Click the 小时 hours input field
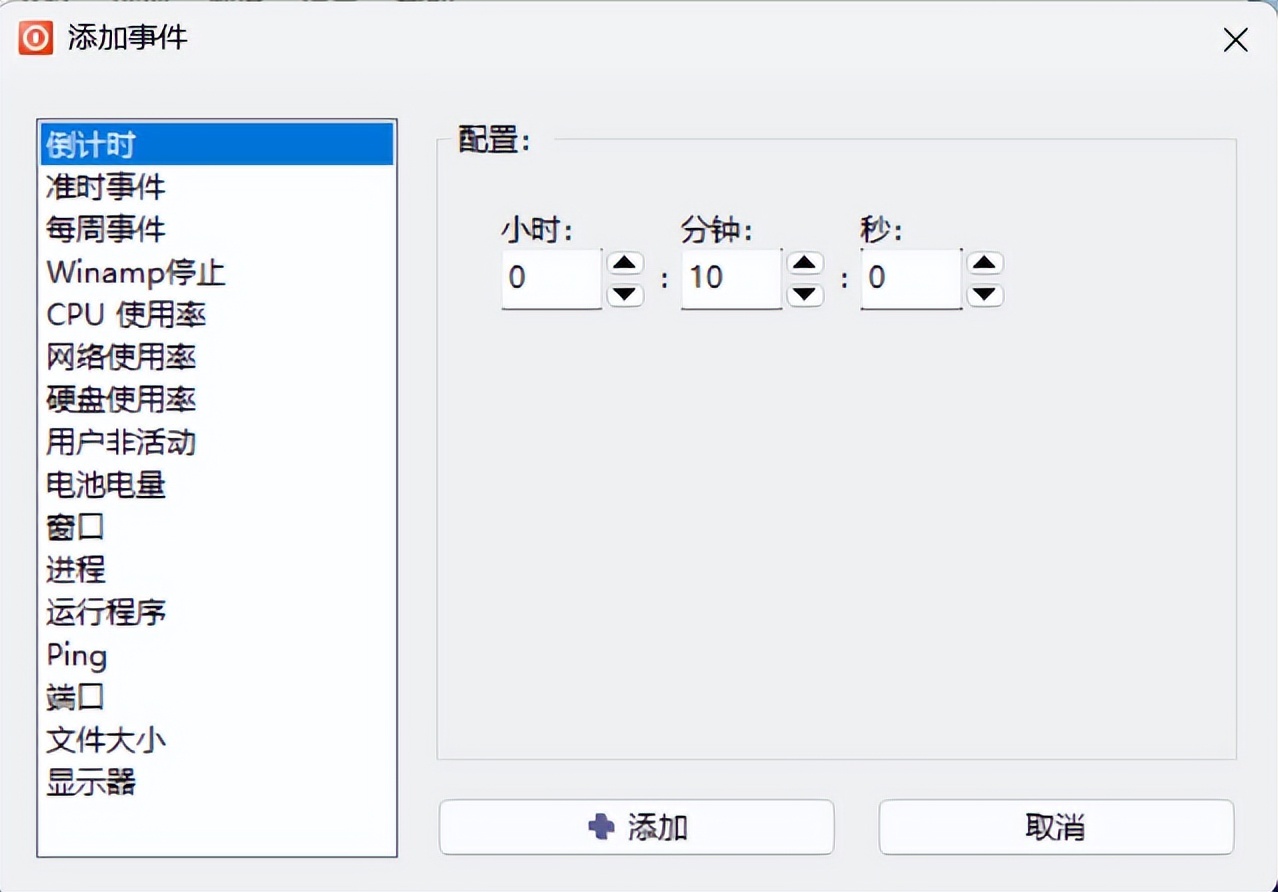Image resolution: width=1278 pixels, height=892 pixels. point(551,278)
